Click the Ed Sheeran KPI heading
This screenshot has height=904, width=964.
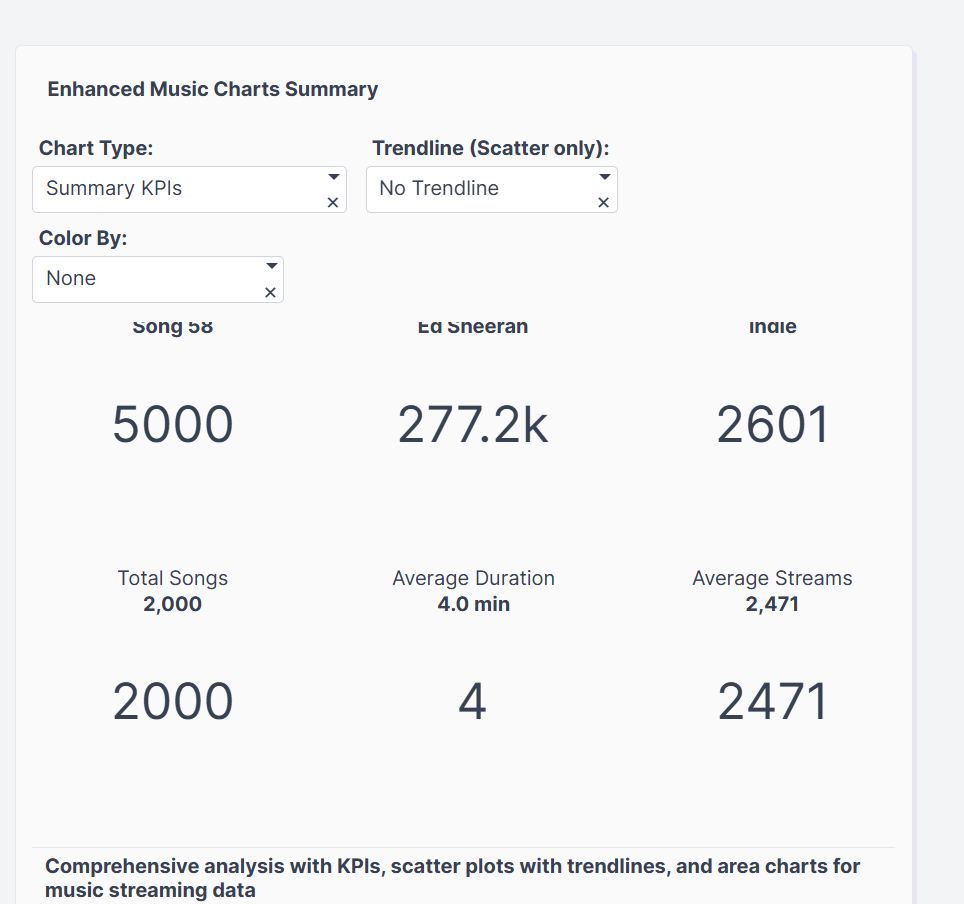[x=473, y=328]
